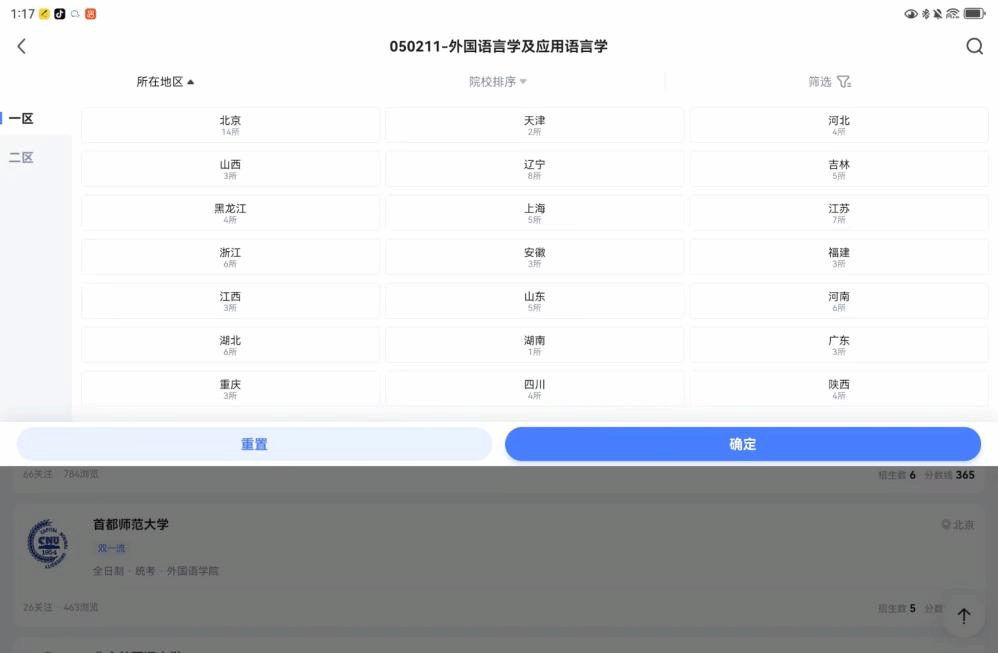998x653 pixels.
Task: Expand the 院校排序 dropdown
Action: pyautogui.click(x=497, y=82)
